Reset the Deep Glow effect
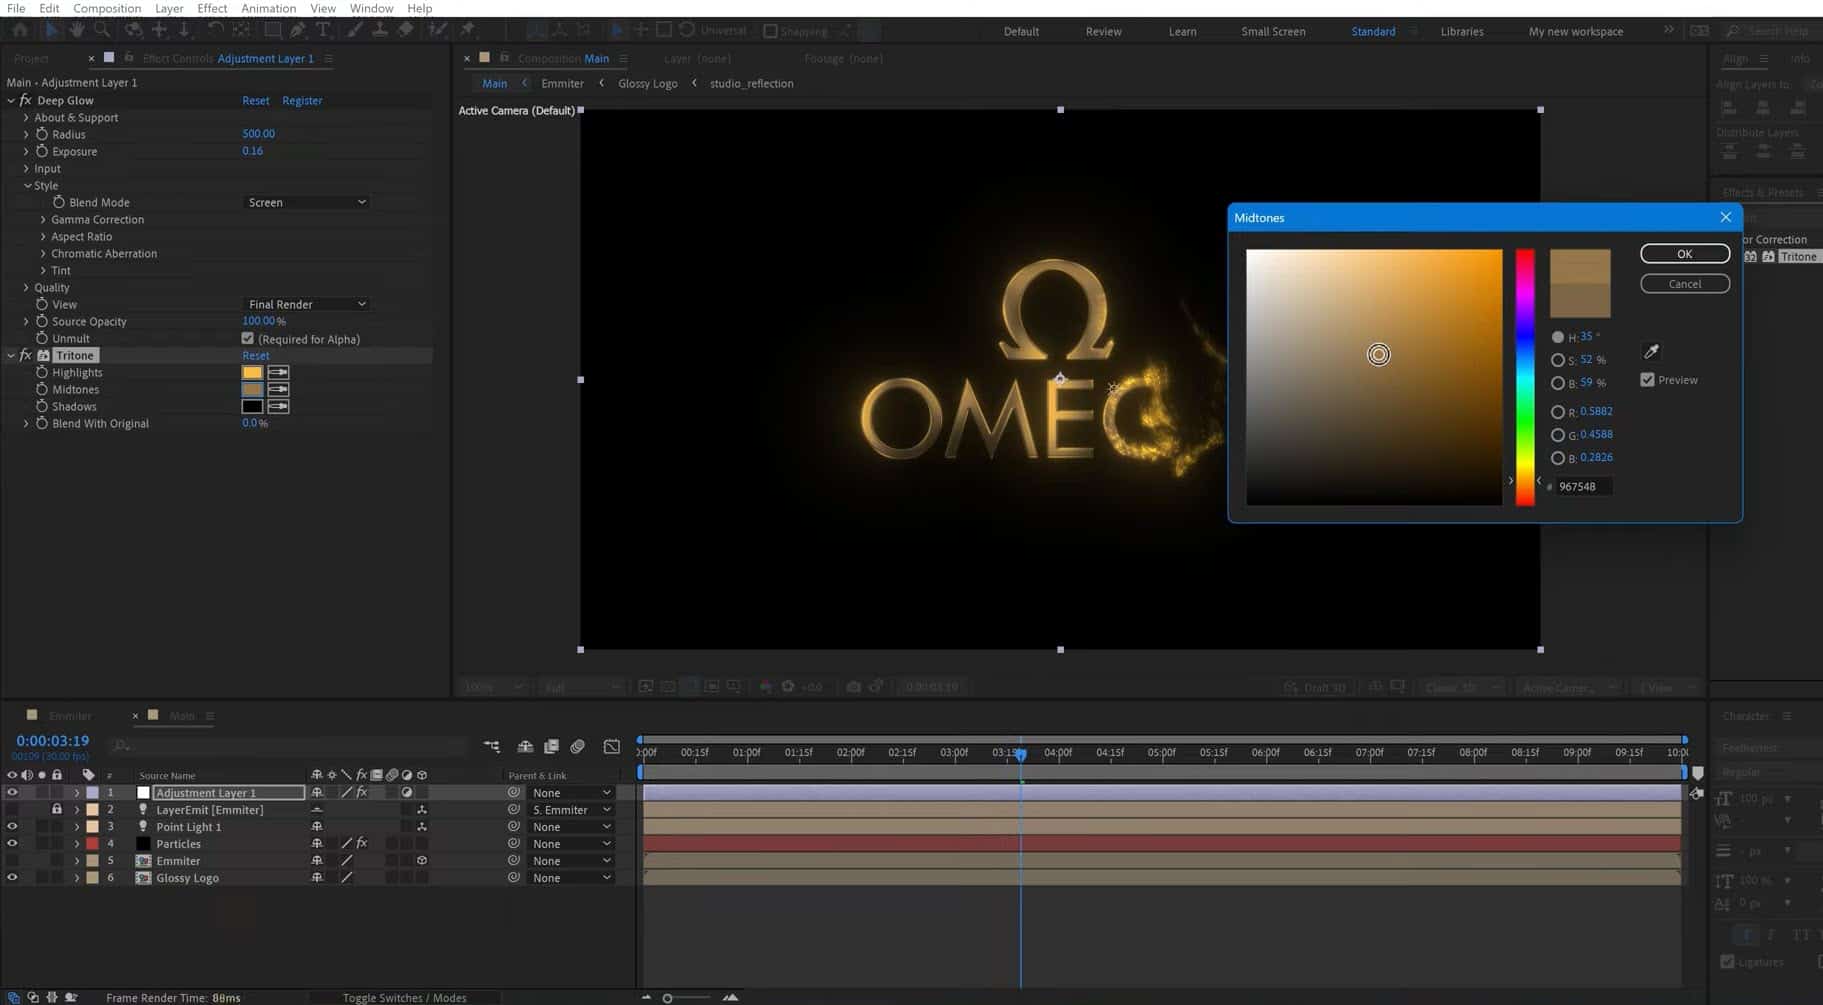The image size is (1823, 1005). pos(256,100)
